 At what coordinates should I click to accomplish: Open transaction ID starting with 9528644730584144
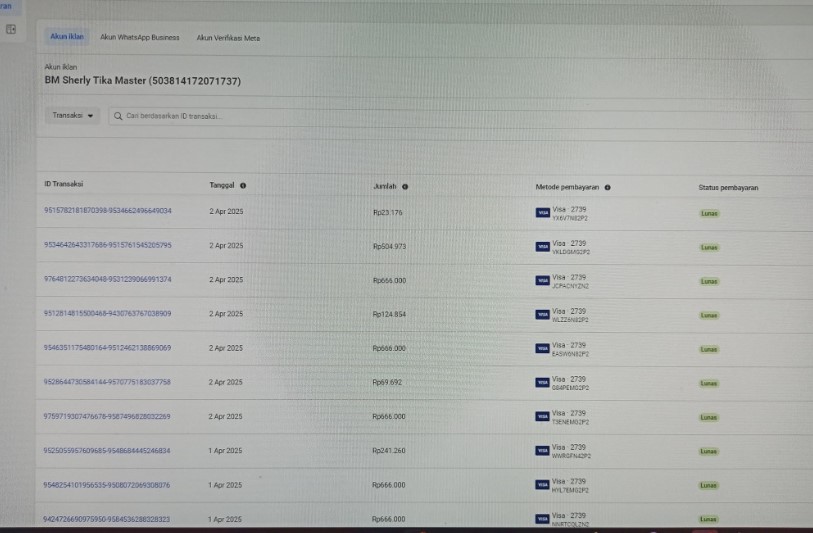pos(107,382)
